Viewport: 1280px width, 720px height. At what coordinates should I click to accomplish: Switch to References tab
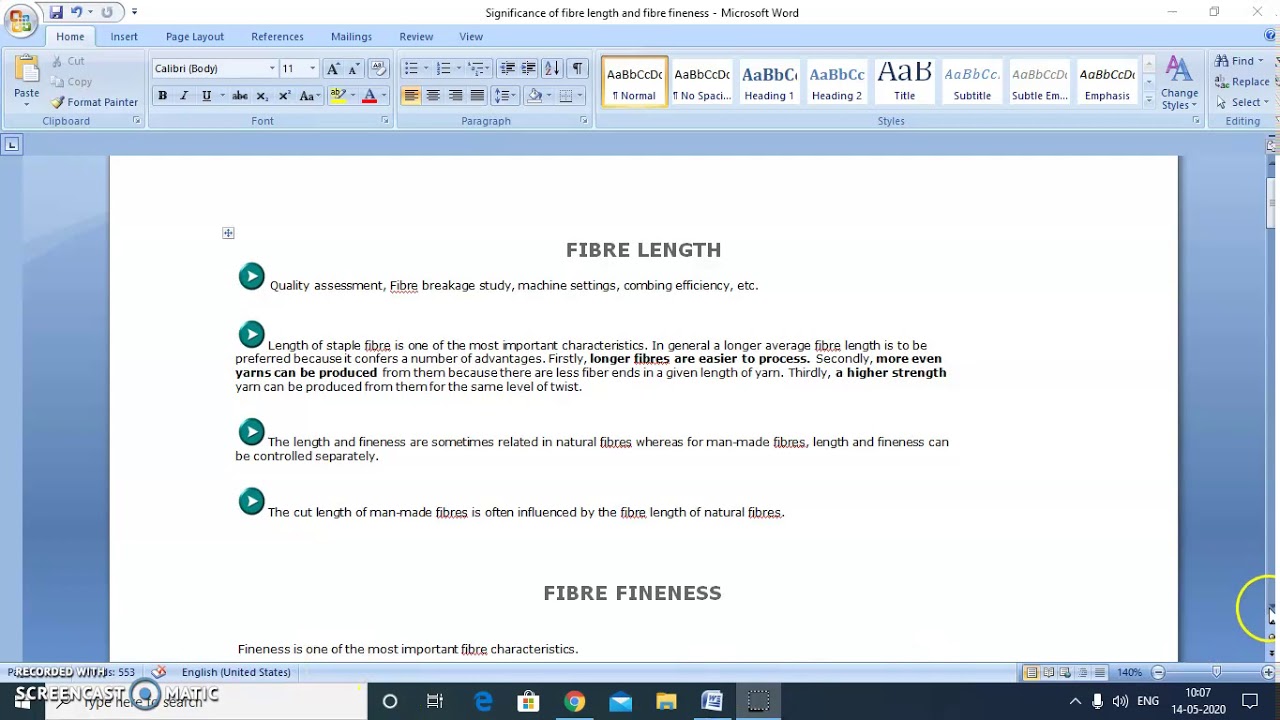(x=277, y=36)
